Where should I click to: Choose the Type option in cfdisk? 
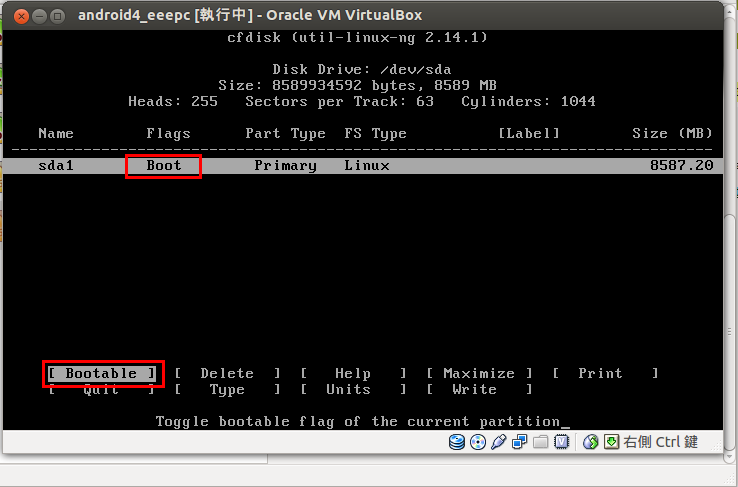[x=227, y=390]
